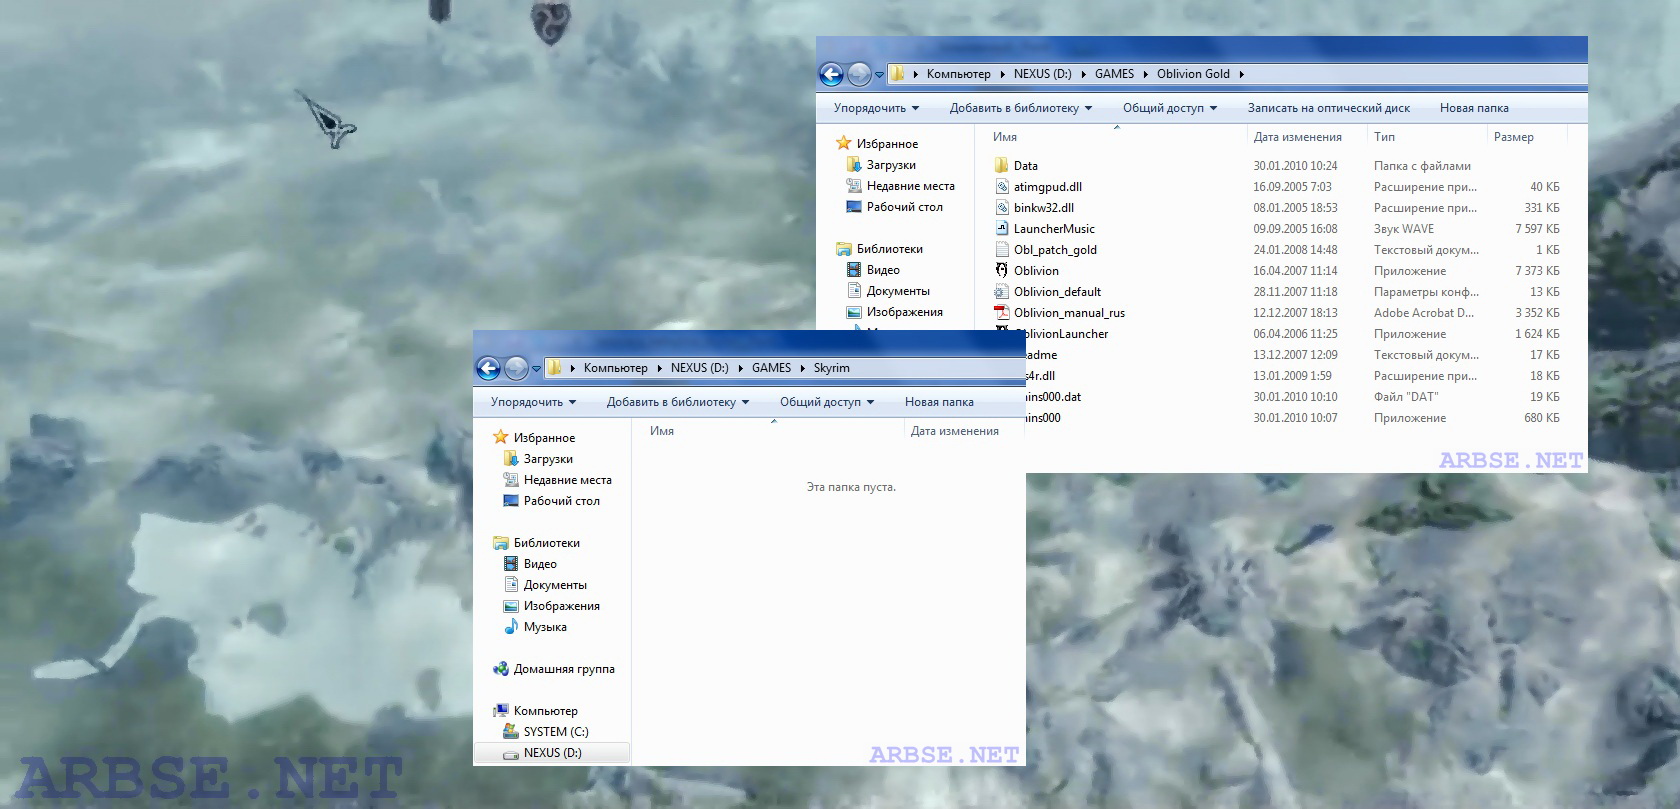Image resolution: width=1680 pixels, height=809 pixels.
Task: Expand arrow after Oblivion Gold breadcrumb
Action: [x=1241, y=74]
